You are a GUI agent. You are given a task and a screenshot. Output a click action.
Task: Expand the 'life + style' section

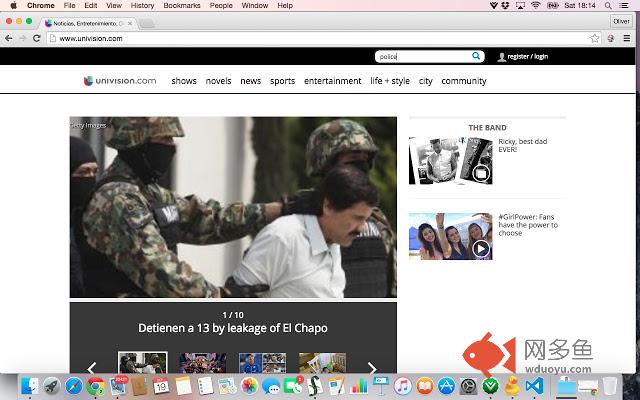(x=390, y=81)
